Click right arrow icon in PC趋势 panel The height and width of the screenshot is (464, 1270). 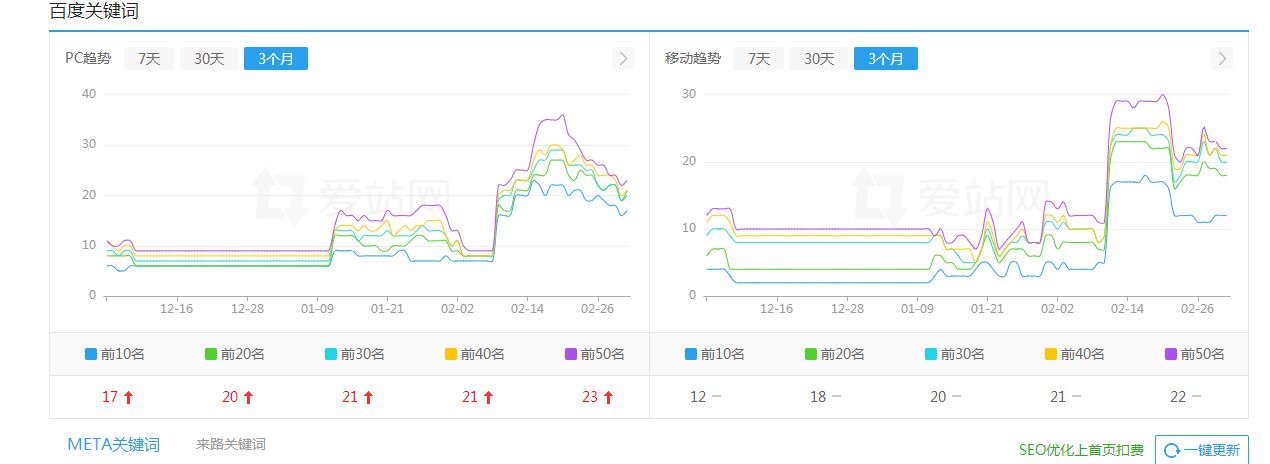(623, 58)
